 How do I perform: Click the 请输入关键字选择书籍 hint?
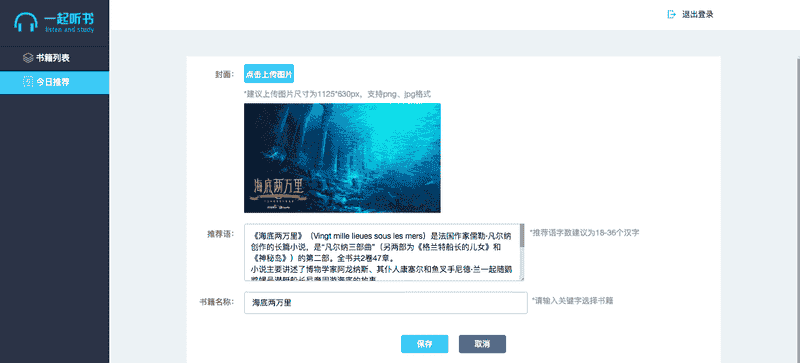(572, 301)
